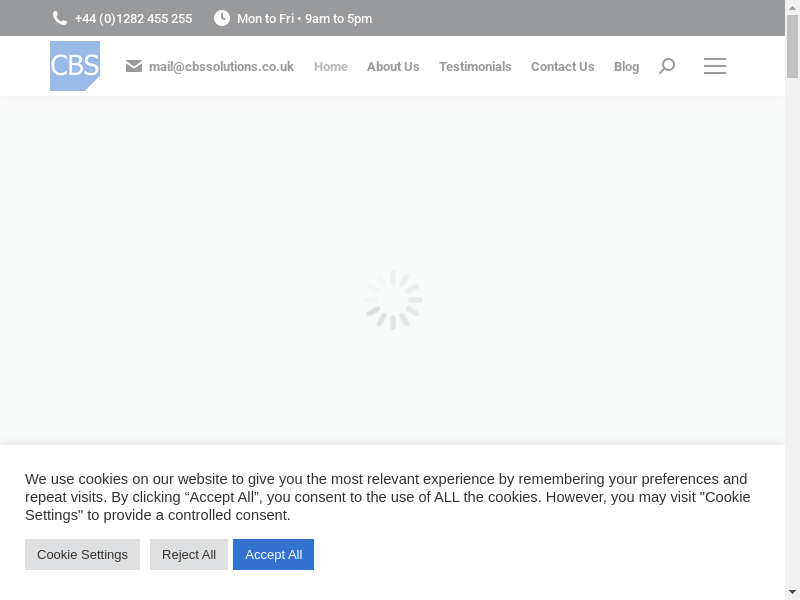Open Cookie Settings
800x600 pixels.
click(82, 554)
